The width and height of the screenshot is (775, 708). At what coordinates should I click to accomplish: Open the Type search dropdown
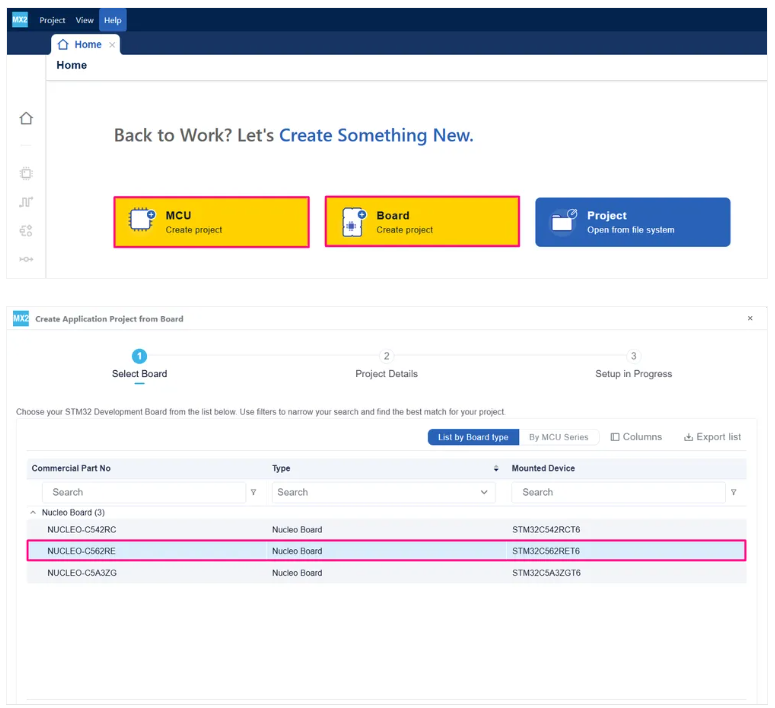[384, 492]
